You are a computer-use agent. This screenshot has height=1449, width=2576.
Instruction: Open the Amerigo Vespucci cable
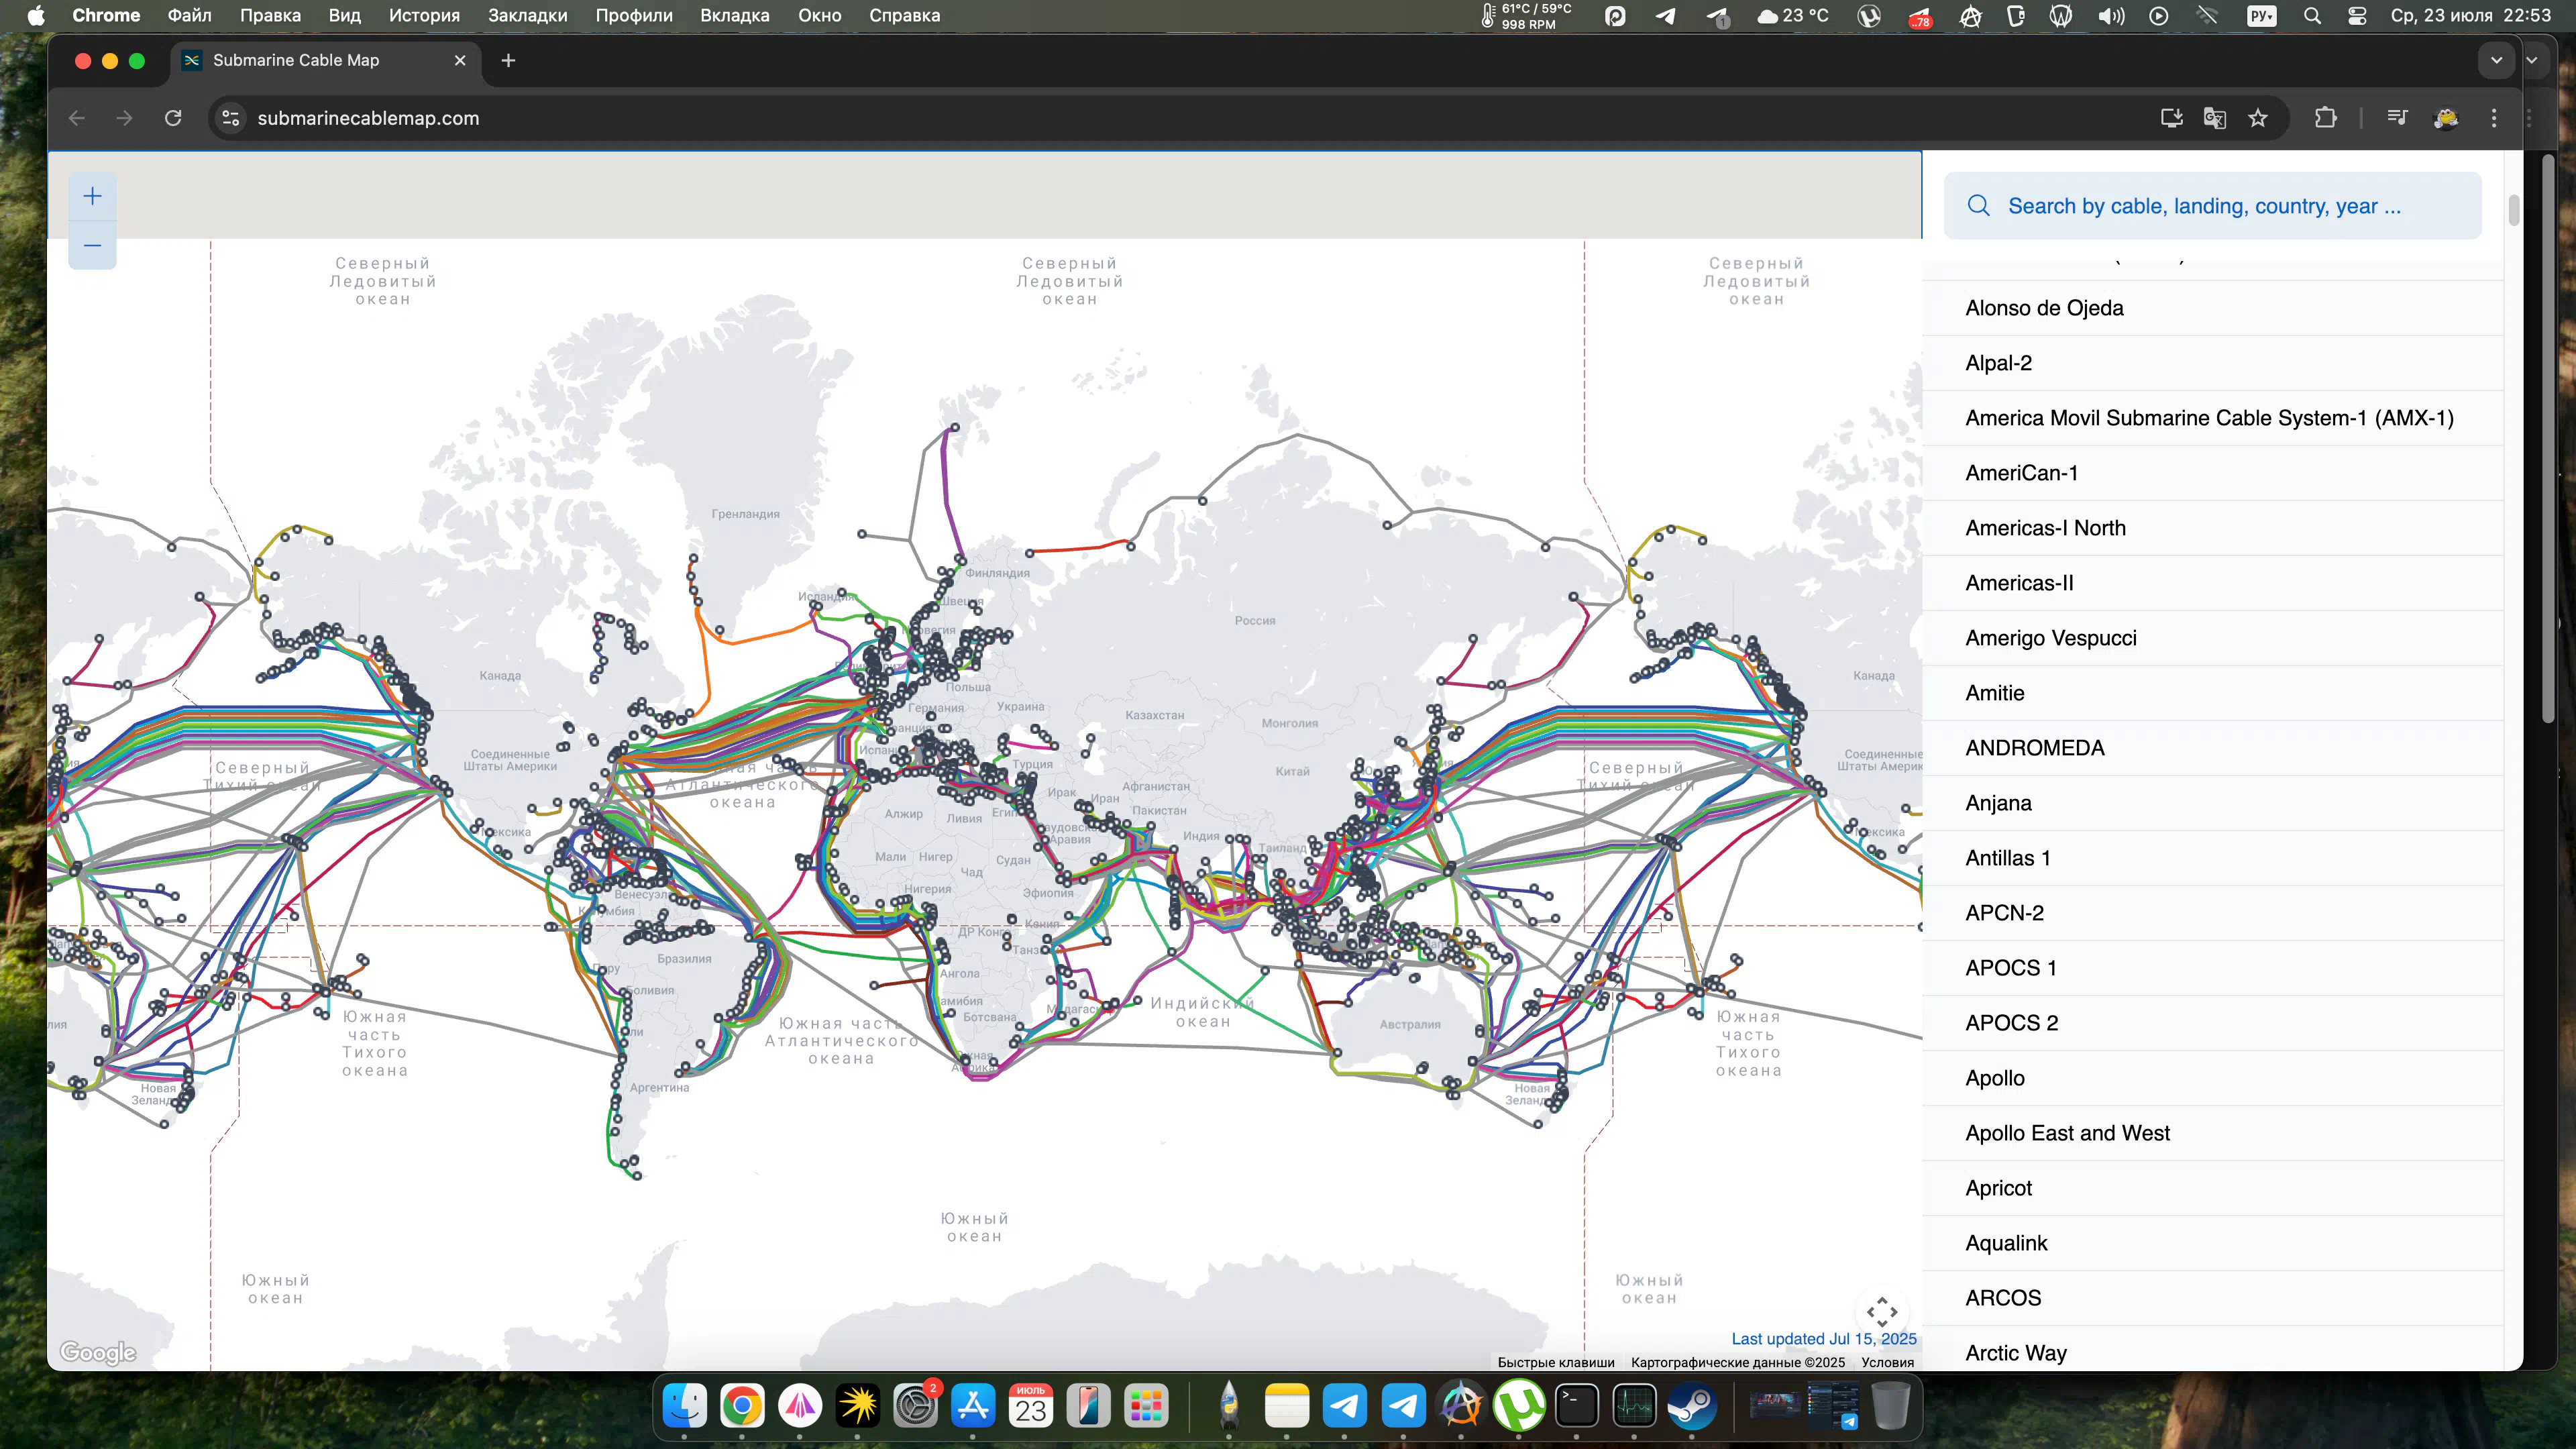point(2212,638)
